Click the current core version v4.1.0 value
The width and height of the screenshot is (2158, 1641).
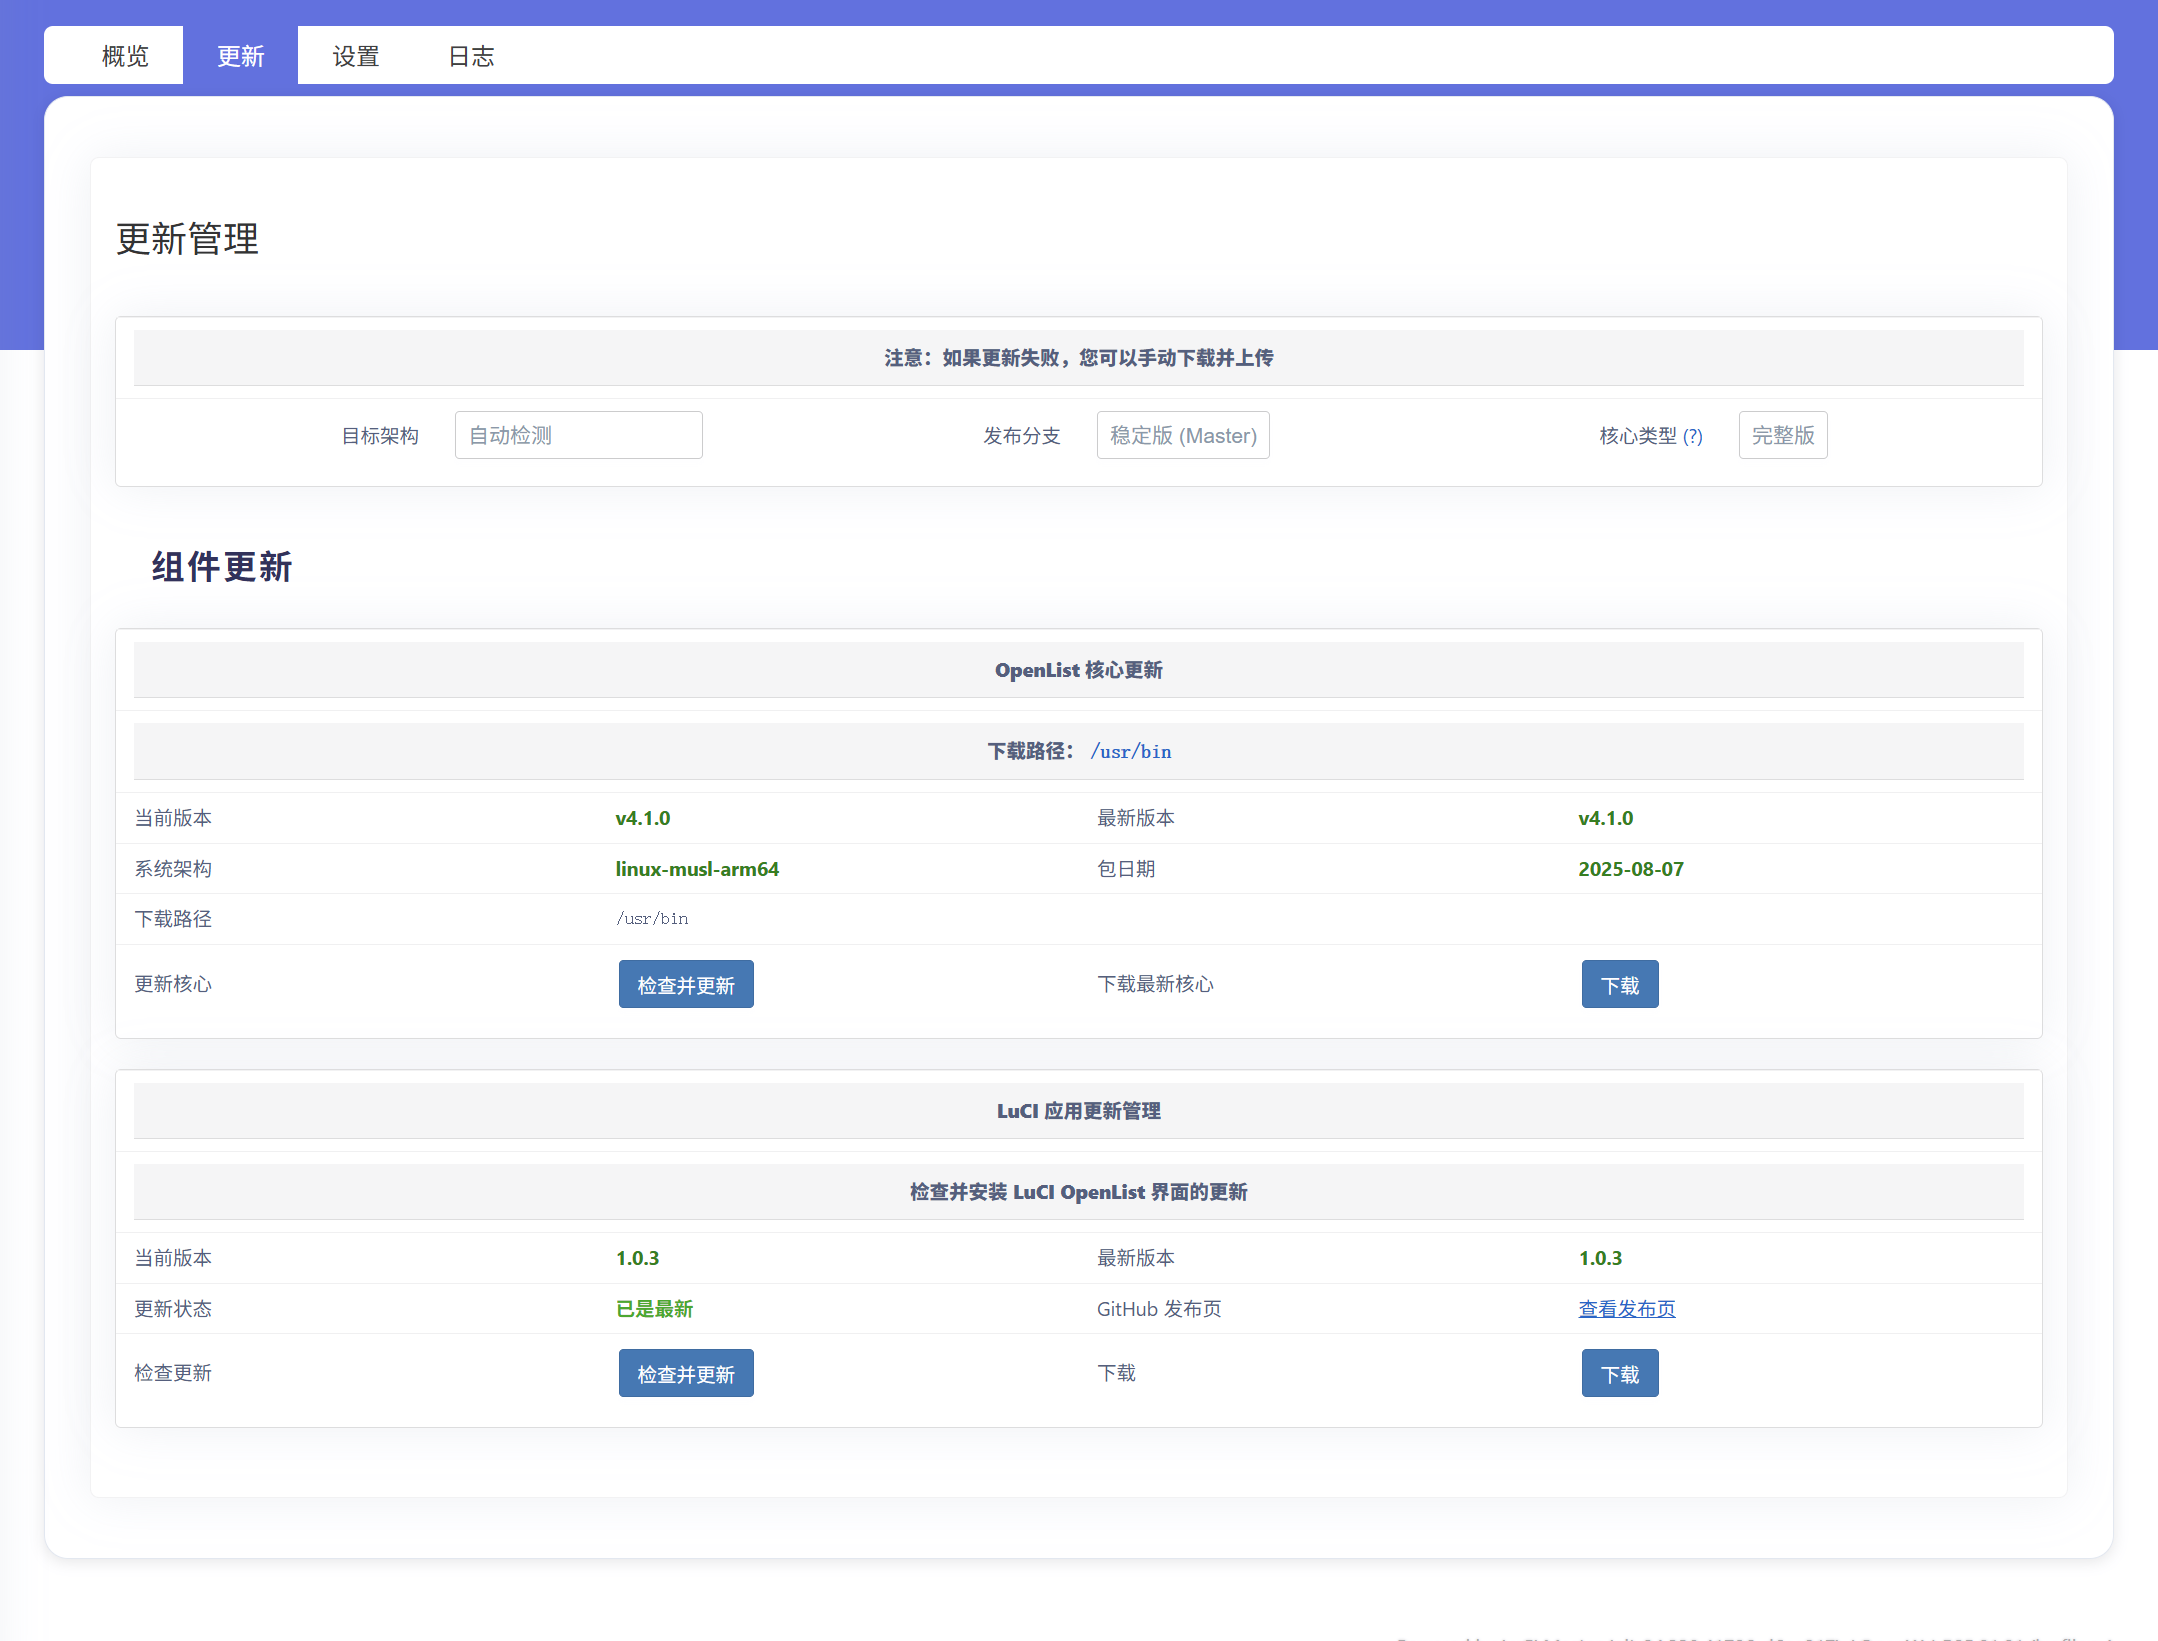coord(643,818)
